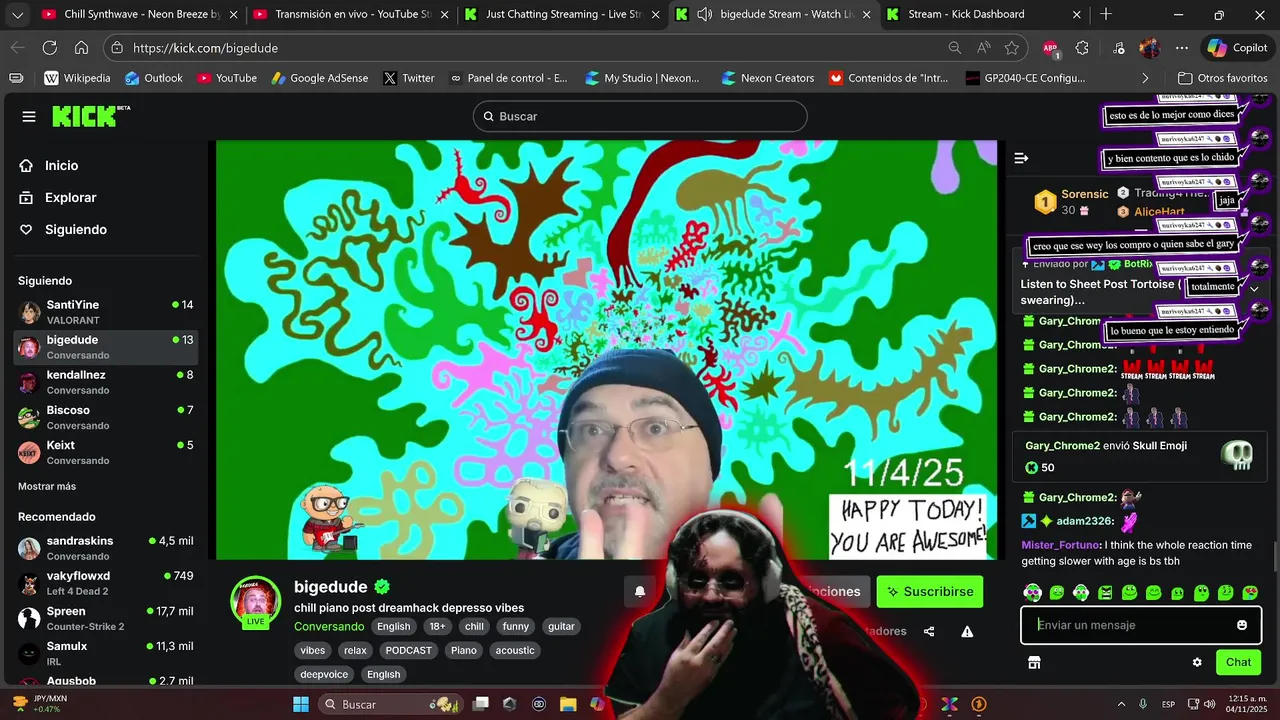
Task: Open a new browser tab
Action: 1106,14
